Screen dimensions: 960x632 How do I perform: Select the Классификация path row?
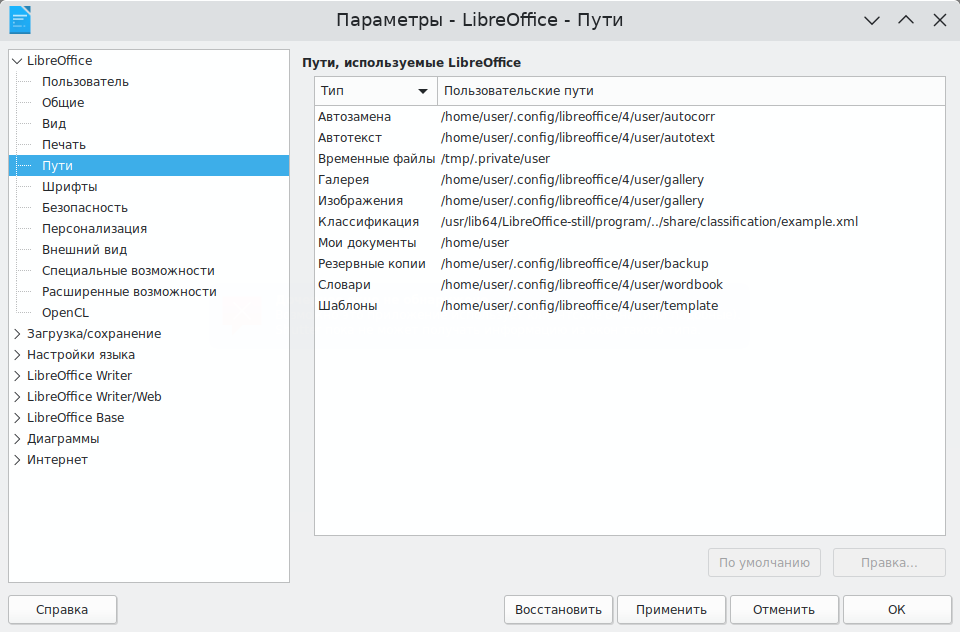[x=630, y=222]
